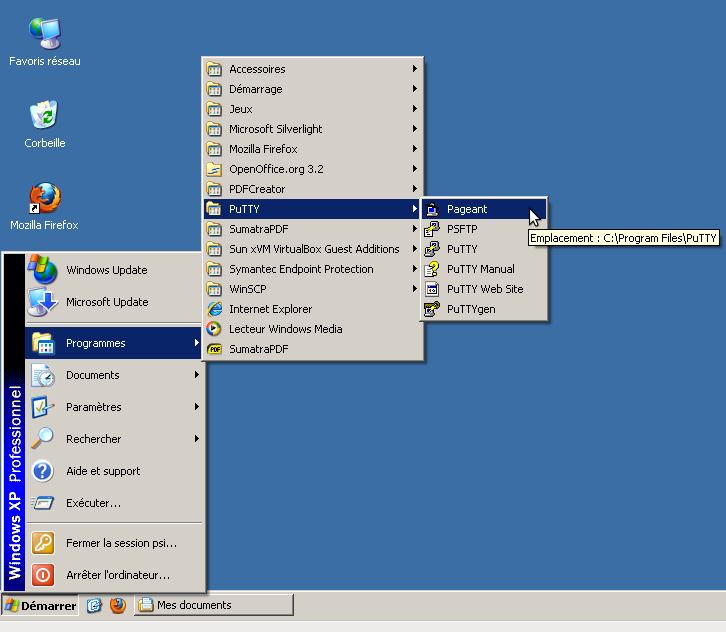Click the Exécuter run icon
This screenshot has height=632, width=726.
pos(43,503)
